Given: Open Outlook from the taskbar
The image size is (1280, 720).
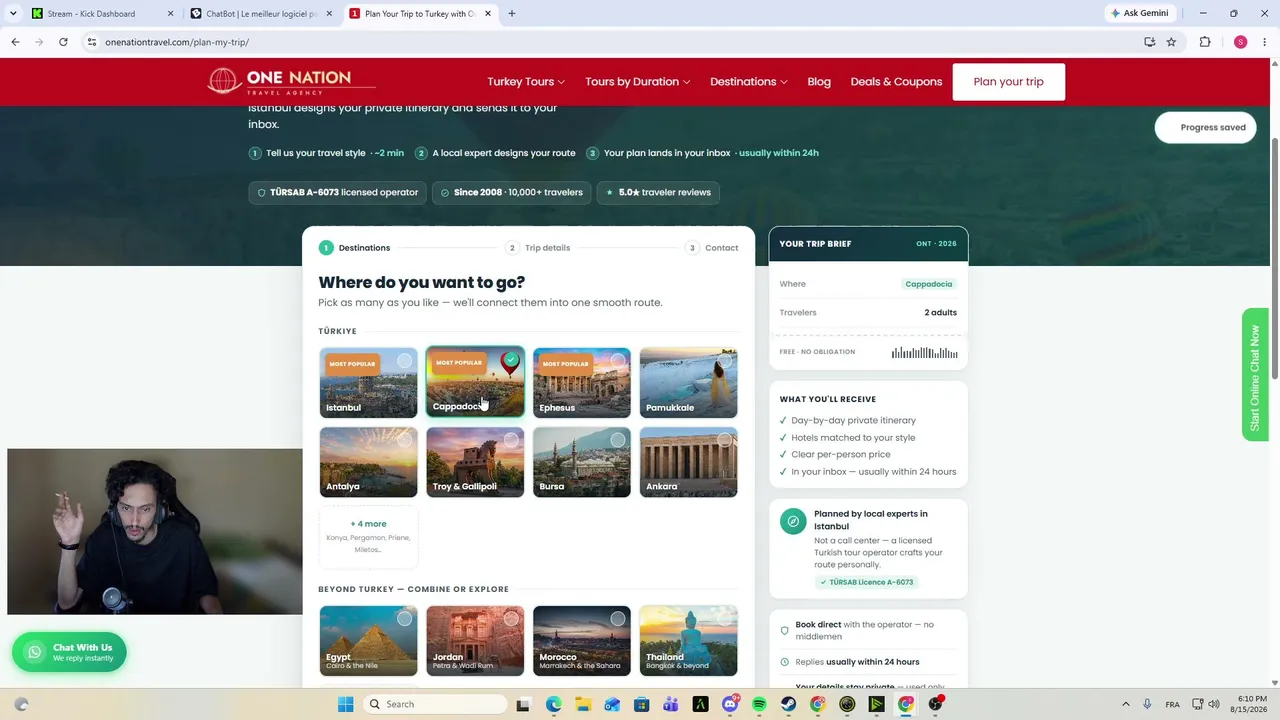Looking at the screenshot, I should pyautogui.click(x=612, y=704).
